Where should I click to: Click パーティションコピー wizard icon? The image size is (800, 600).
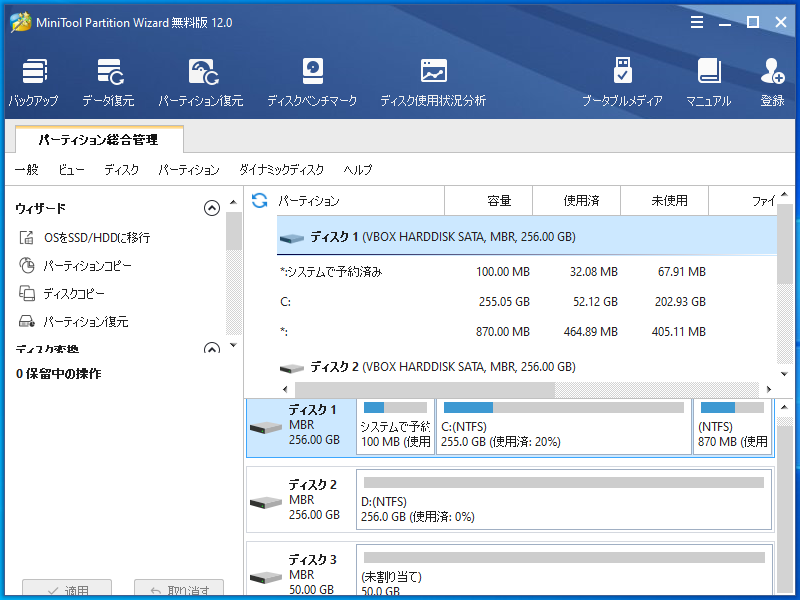click(x=27, y=265)
